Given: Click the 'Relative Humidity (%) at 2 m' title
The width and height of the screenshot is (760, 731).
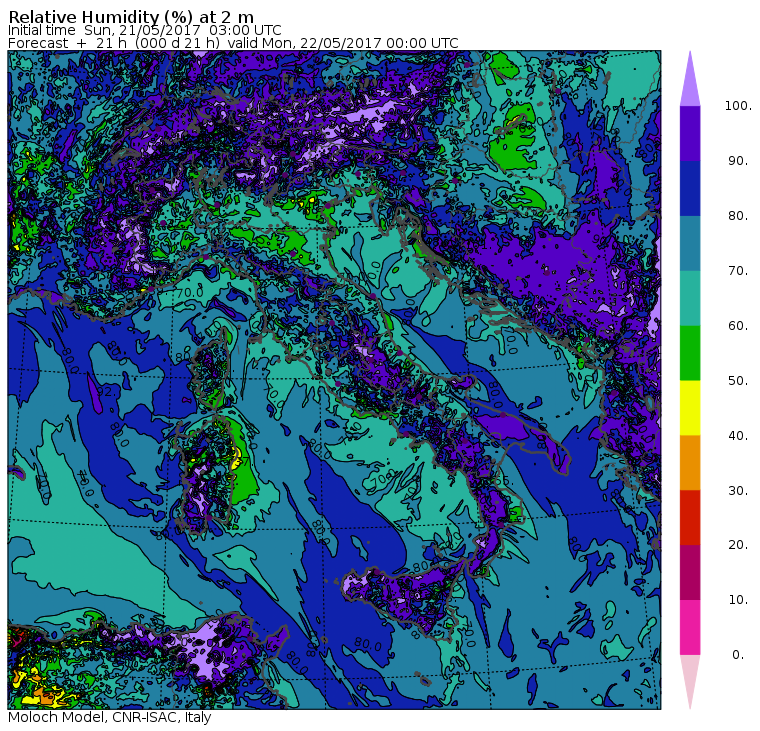Looking at the screenshot, I should click(x=131, y=17).
